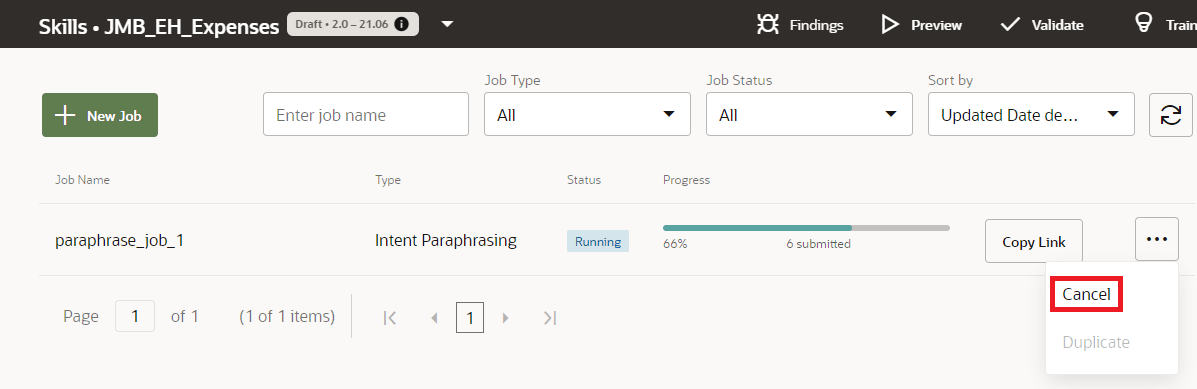Select Duplicate from the job menu
This screenshot has width=1197, height=389.
point(1095,342)
